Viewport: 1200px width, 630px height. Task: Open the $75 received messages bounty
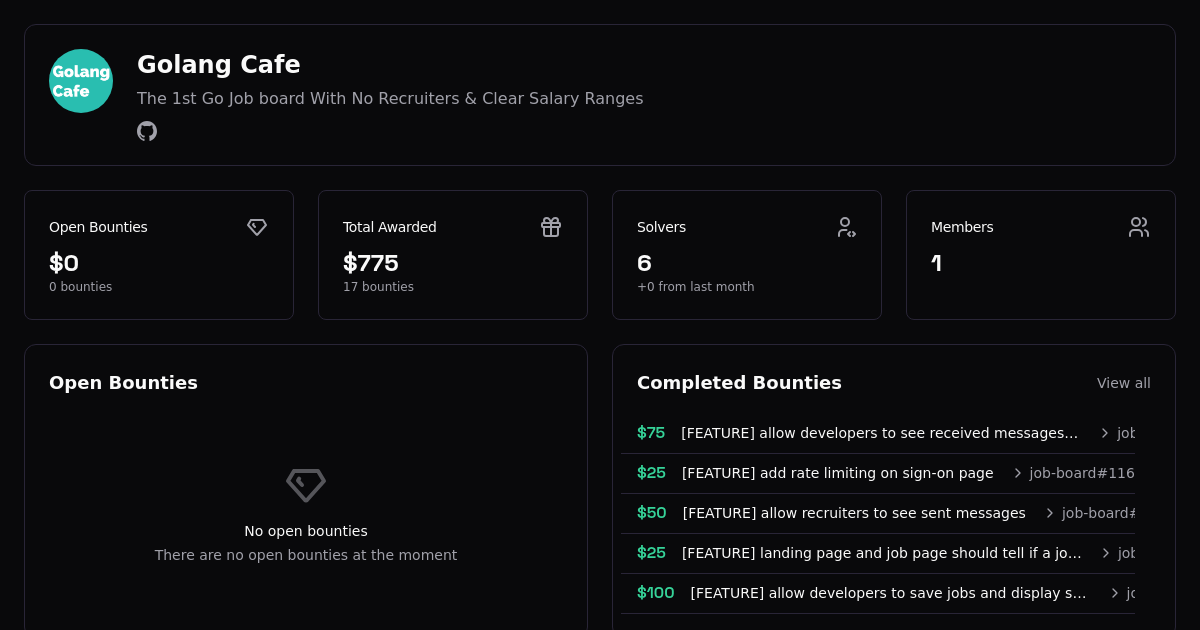click(879, 433)
